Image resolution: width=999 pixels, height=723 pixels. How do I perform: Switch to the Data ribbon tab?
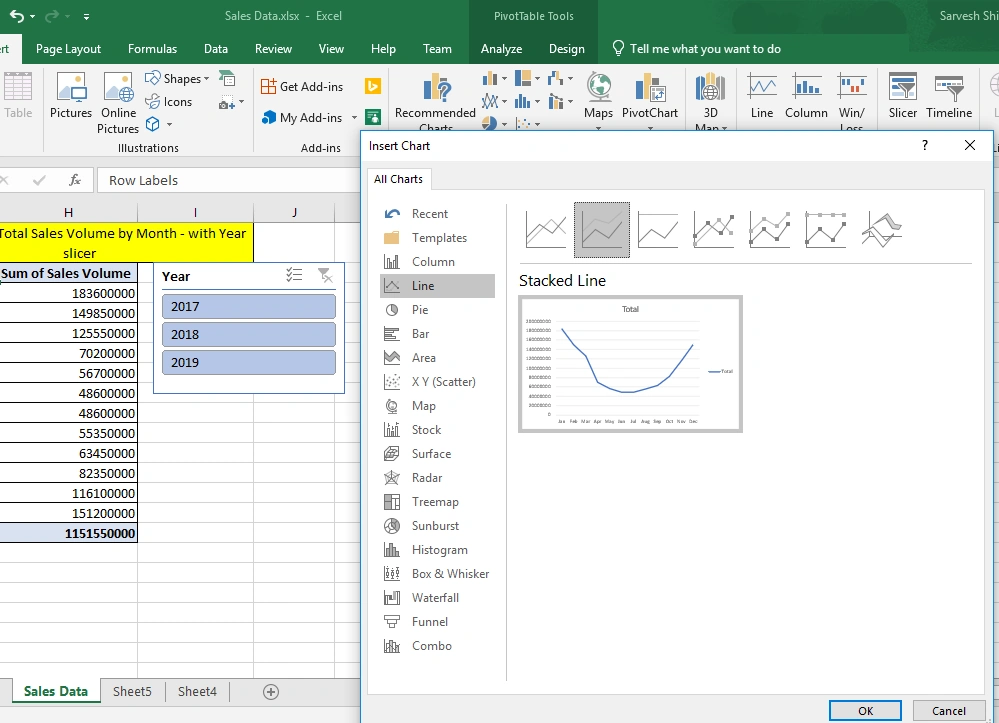click(216, 49)
